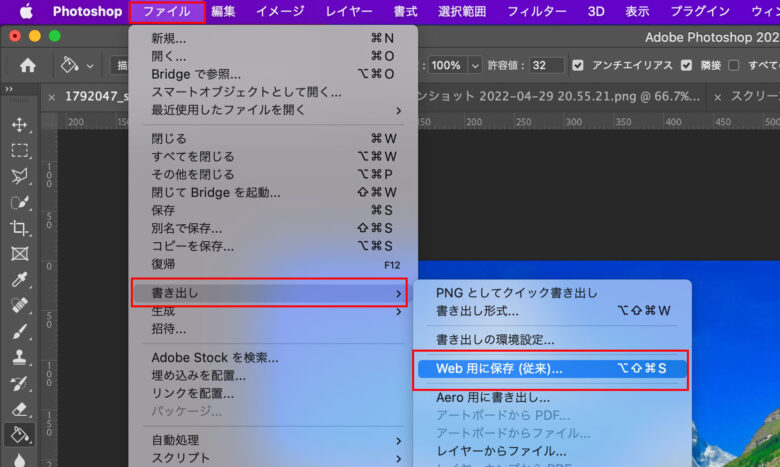Select the Blur tool
780x467 pixels.
[x=19, y=460]
